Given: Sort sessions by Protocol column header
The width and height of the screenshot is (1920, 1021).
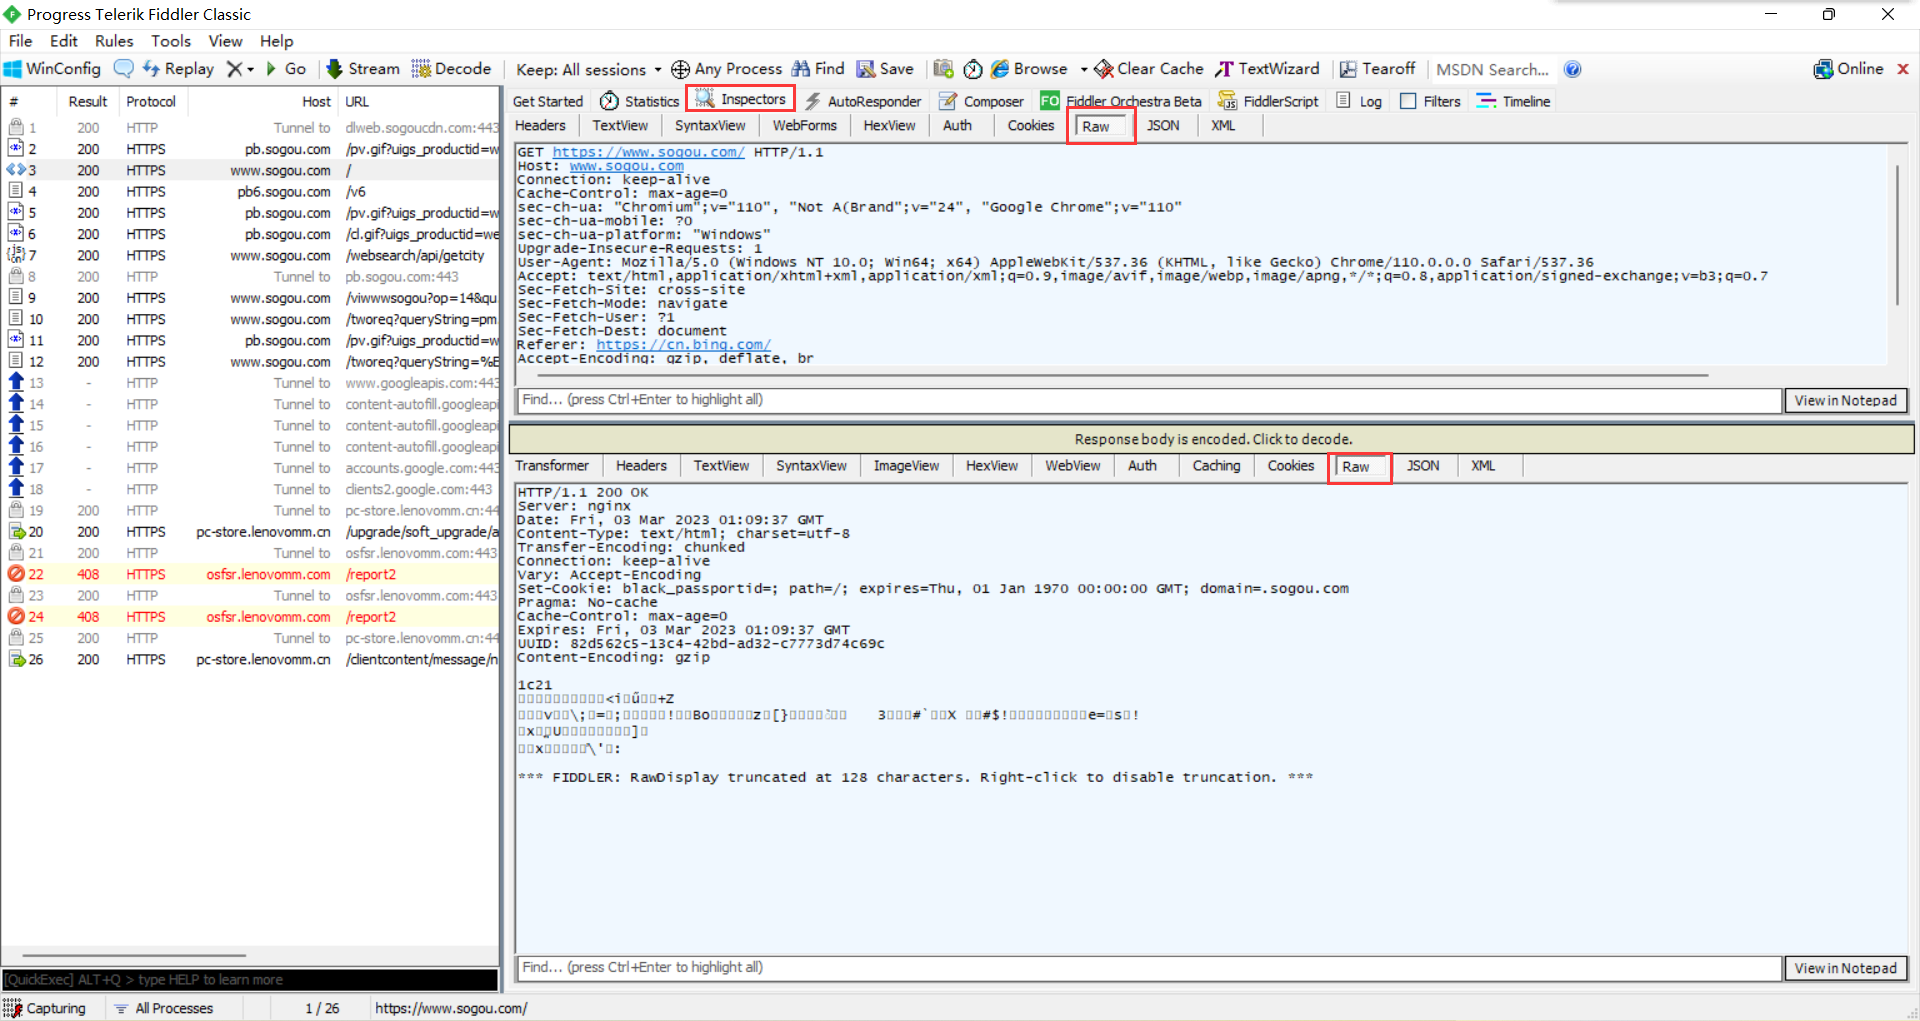Looking at the screenshot, I should 151,102.
